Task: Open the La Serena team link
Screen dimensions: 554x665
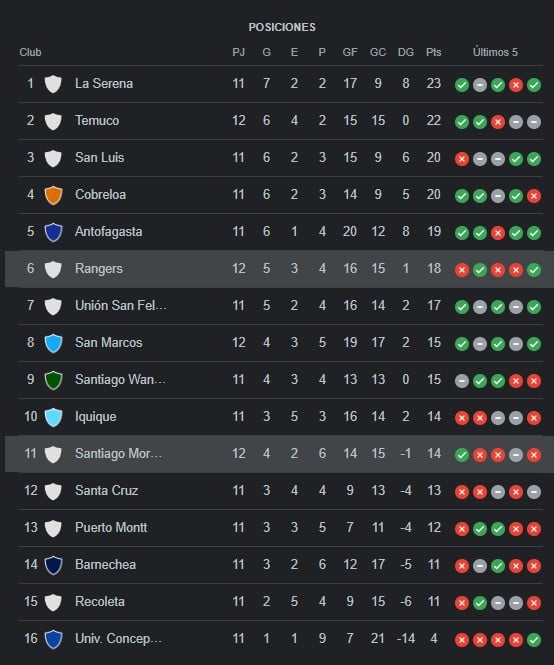Action: [104, 83]
